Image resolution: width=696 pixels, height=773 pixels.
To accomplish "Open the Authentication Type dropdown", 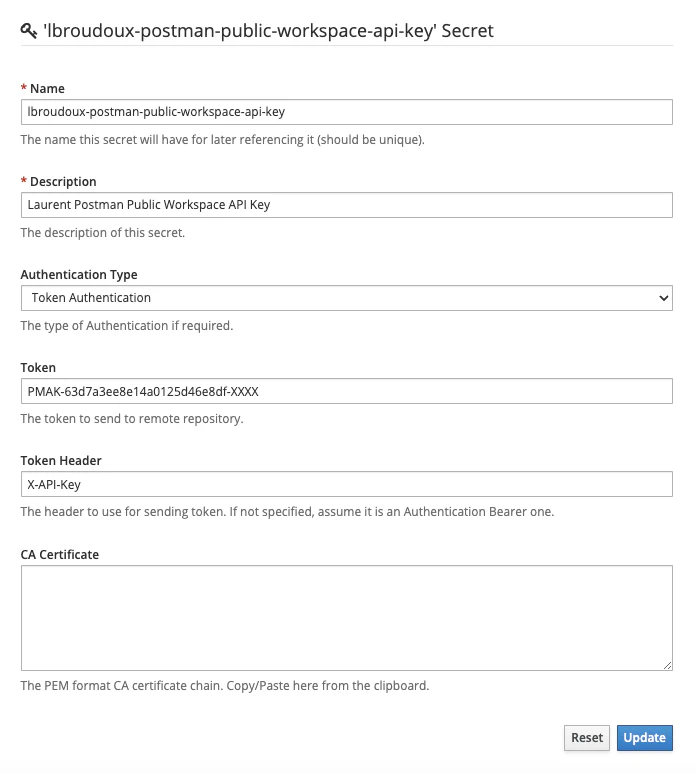I will pos(346,297).
